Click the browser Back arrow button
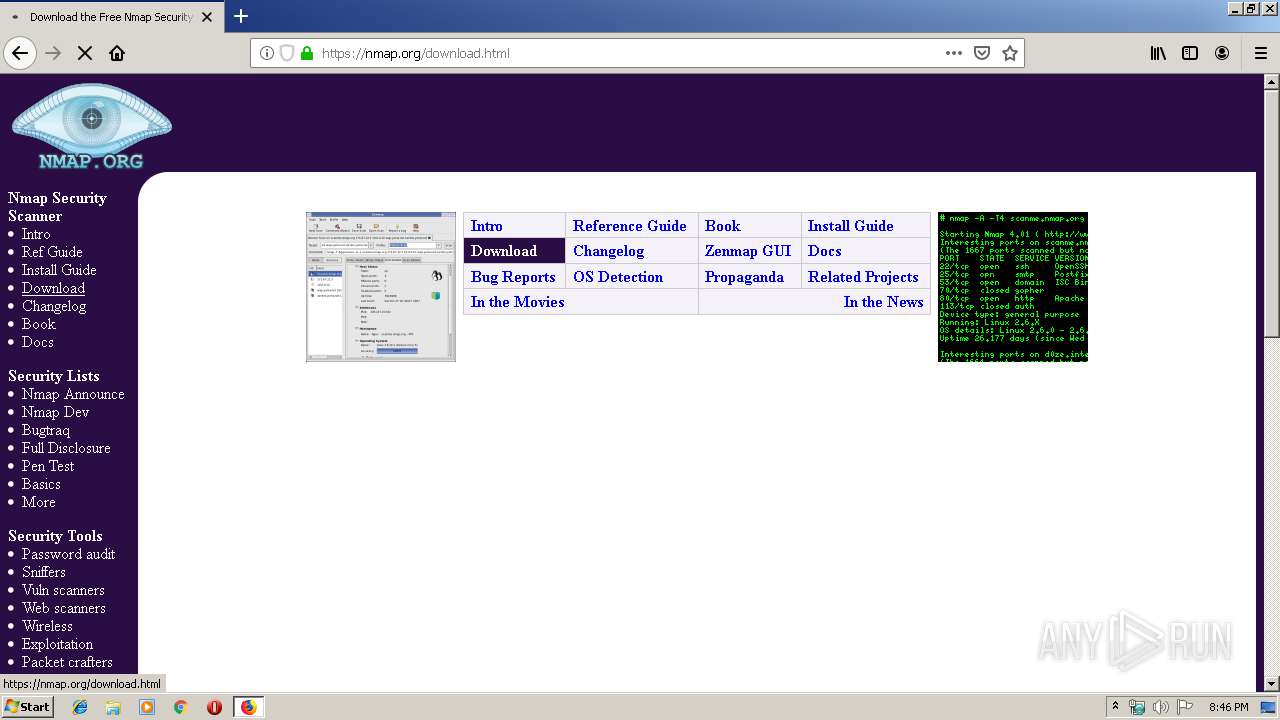Screen dimensions: 1280x720 pyautogui.click(x=20, y=53)
